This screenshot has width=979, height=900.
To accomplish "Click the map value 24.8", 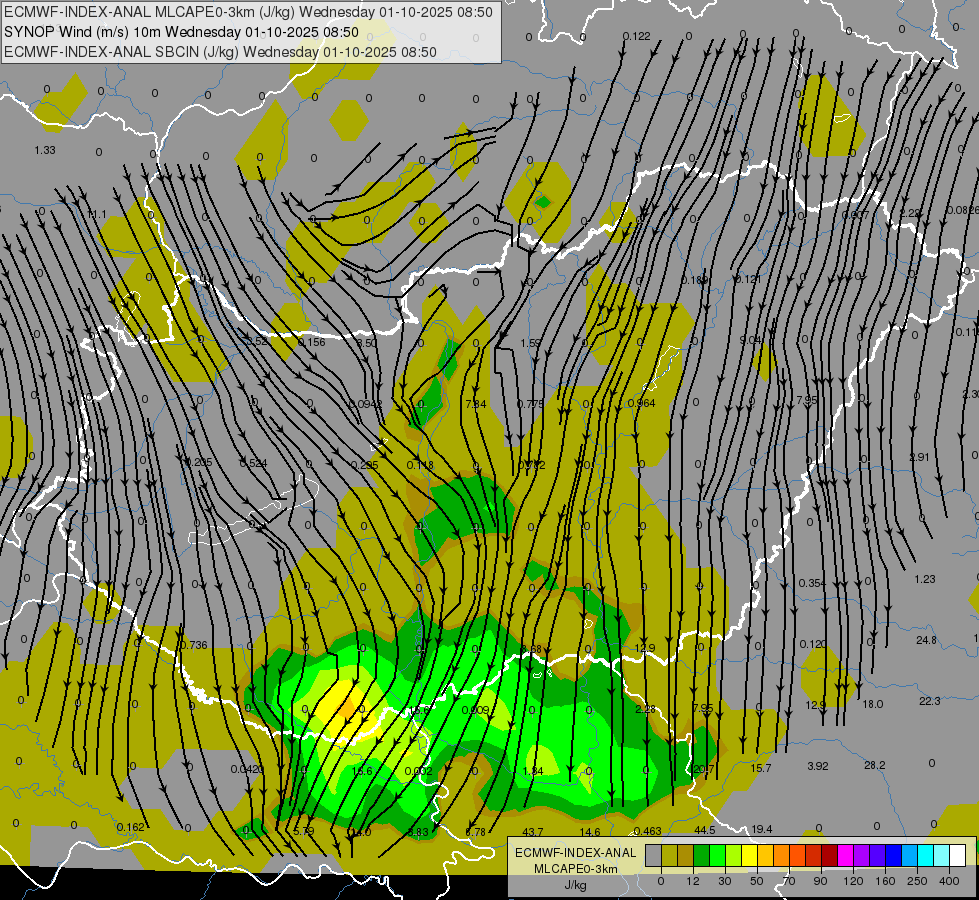I will coord(927,640).
